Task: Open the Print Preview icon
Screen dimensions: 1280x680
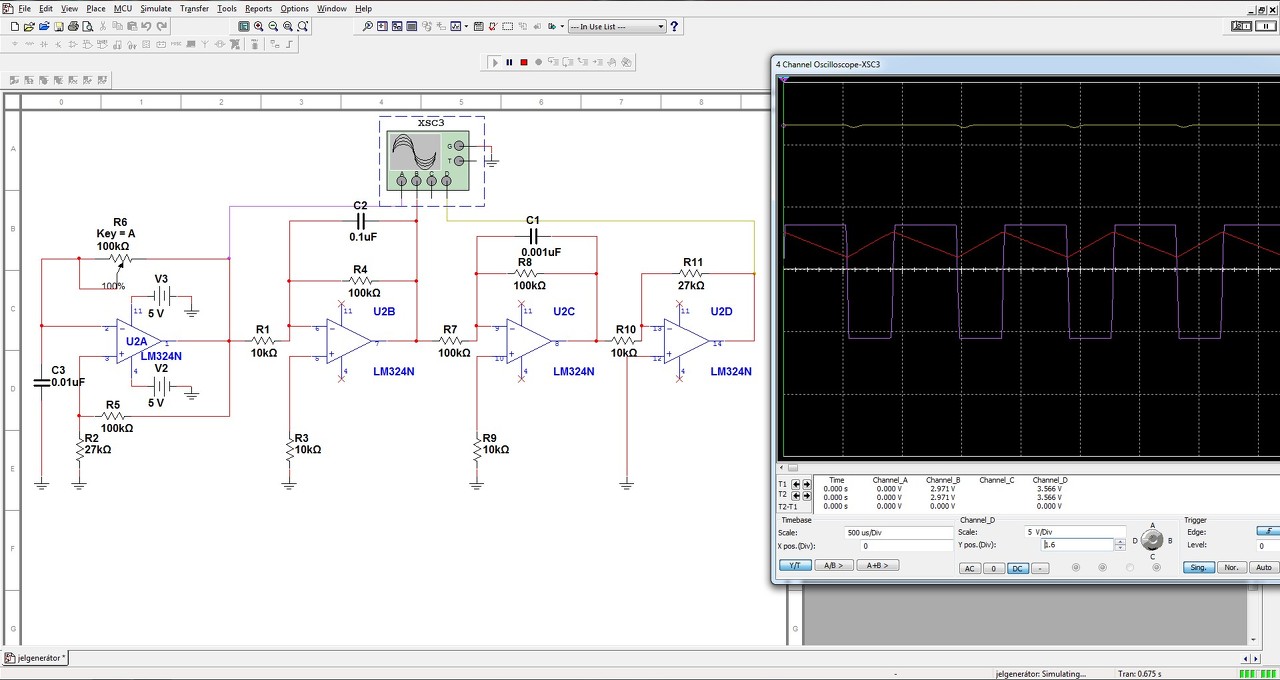Action: 89,27
